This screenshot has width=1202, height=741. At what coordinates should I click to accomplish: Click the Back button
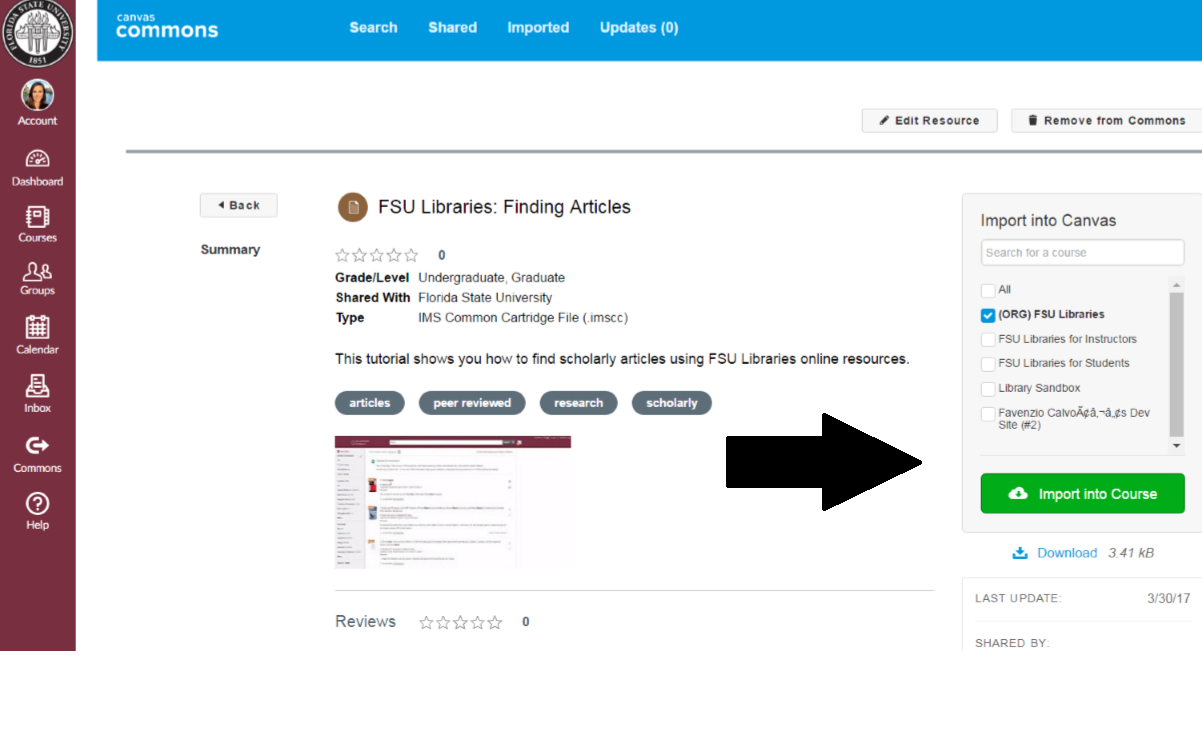coord(238,205)
